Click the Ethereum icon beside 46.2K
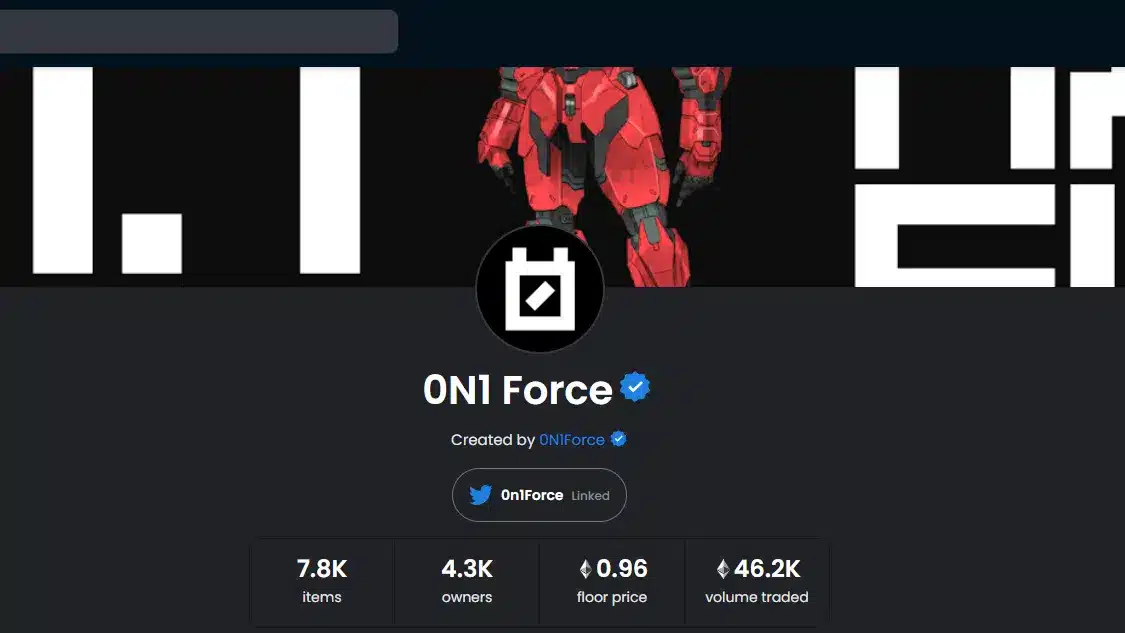 point(723,569)
